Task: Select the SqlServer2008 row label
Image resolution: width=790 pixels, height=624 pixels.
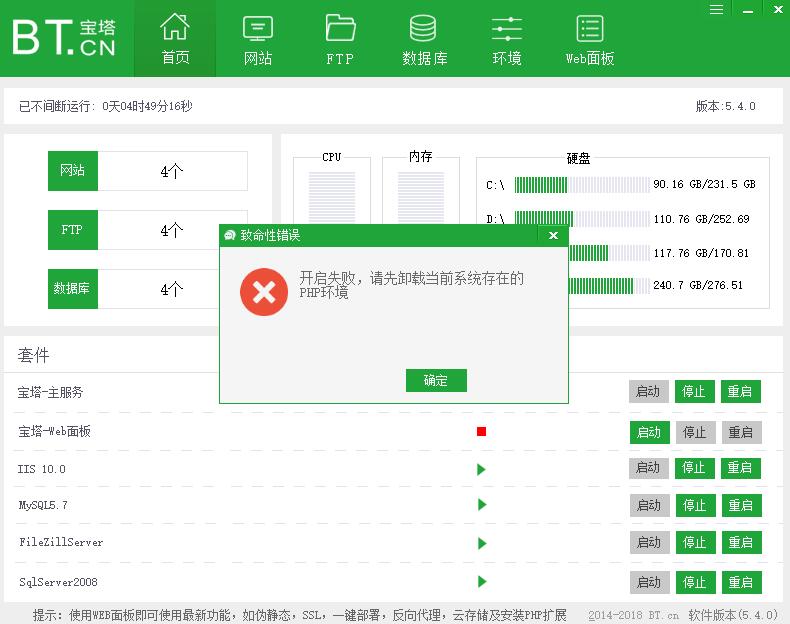Action: coord(58,582)
